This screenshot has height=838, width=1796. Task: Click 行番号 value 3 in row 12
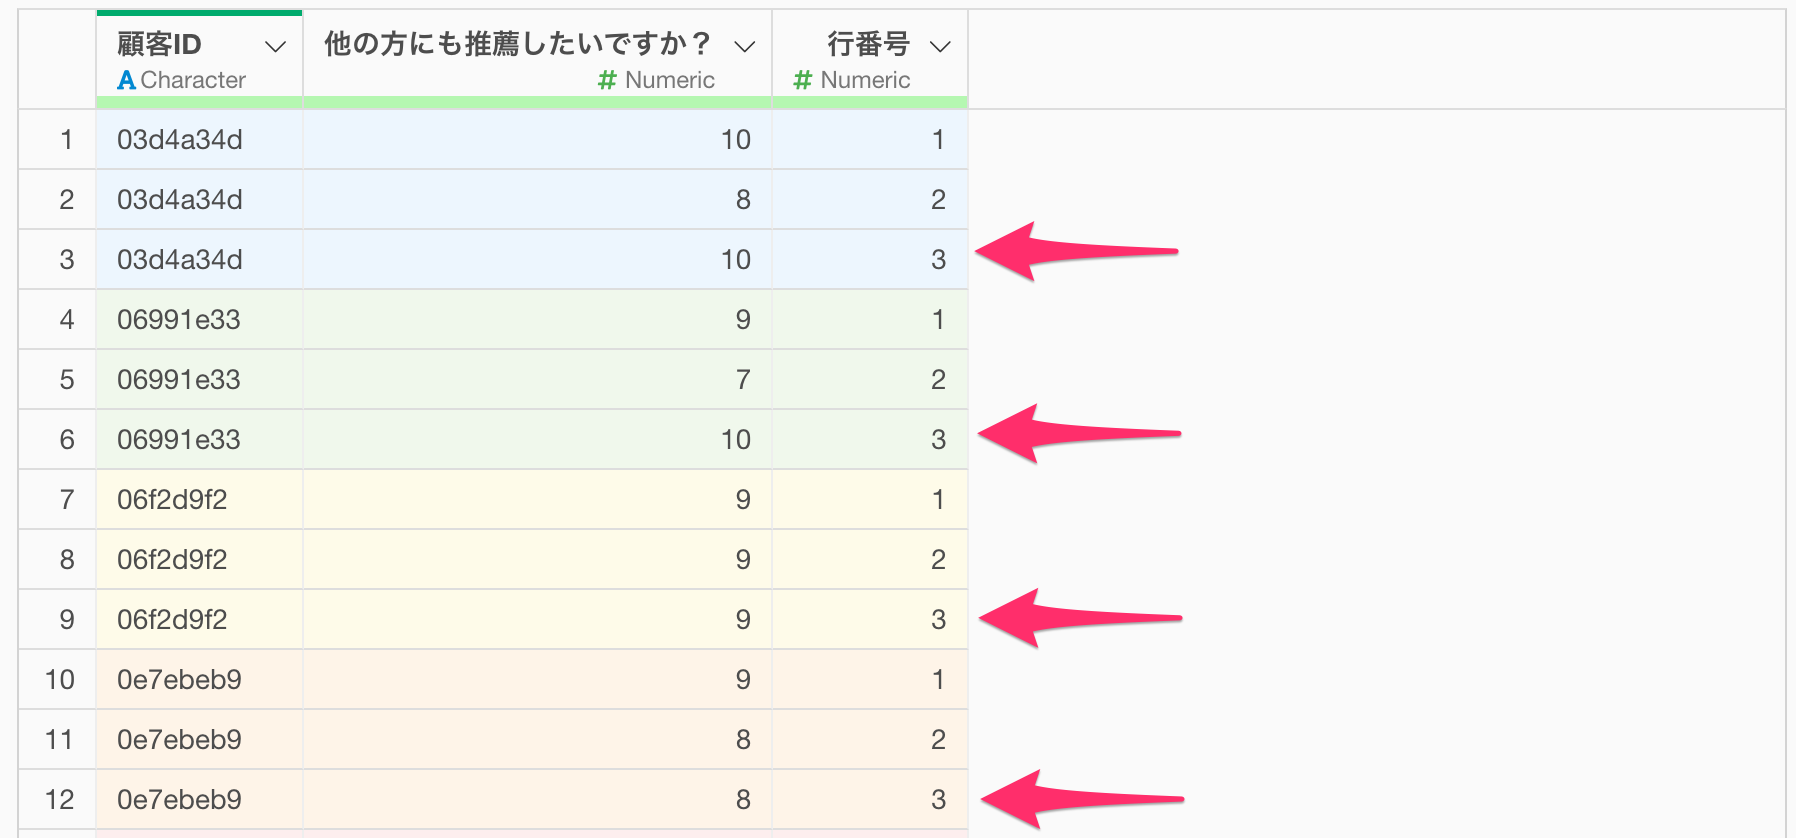point(938,800)
